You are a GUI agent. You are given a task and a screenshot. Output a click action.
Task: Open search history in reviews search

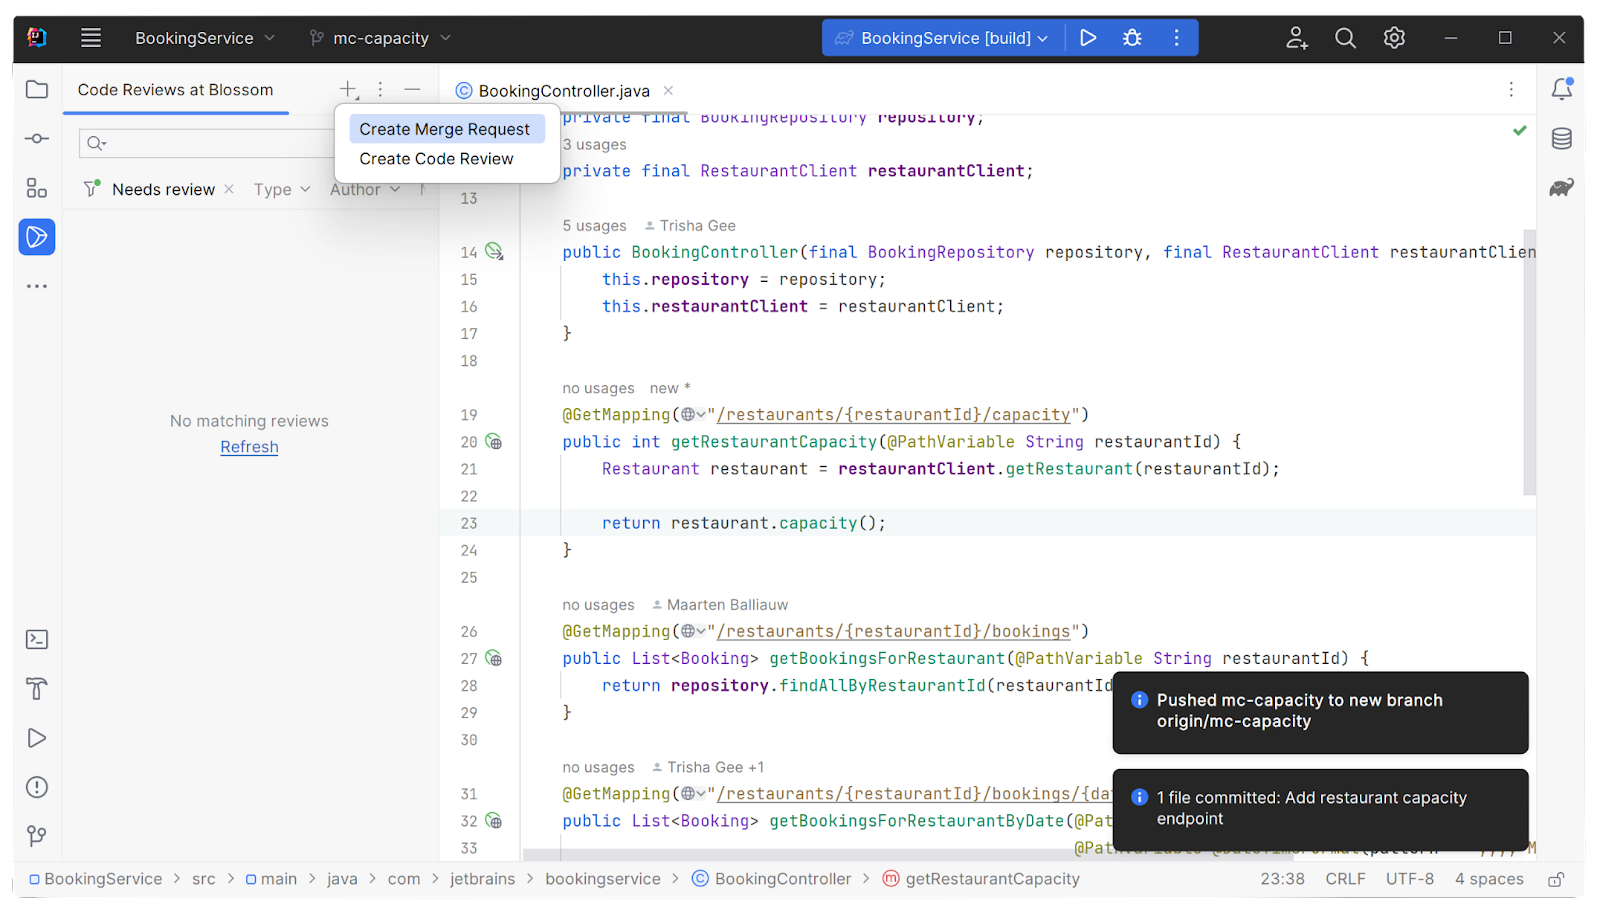point(97,143)
